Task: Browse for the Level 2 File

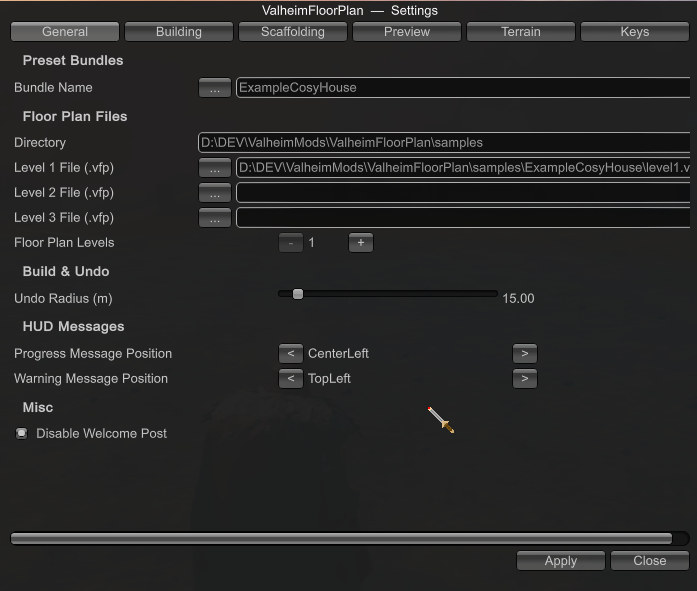Action: [215, 193]
